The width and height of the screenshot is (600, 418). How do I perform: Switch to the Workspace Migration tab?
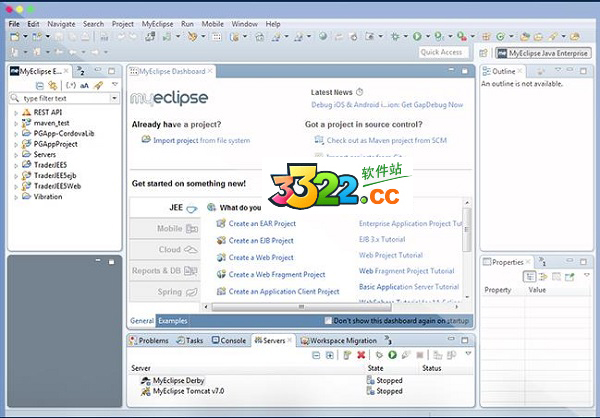point(339,340)
